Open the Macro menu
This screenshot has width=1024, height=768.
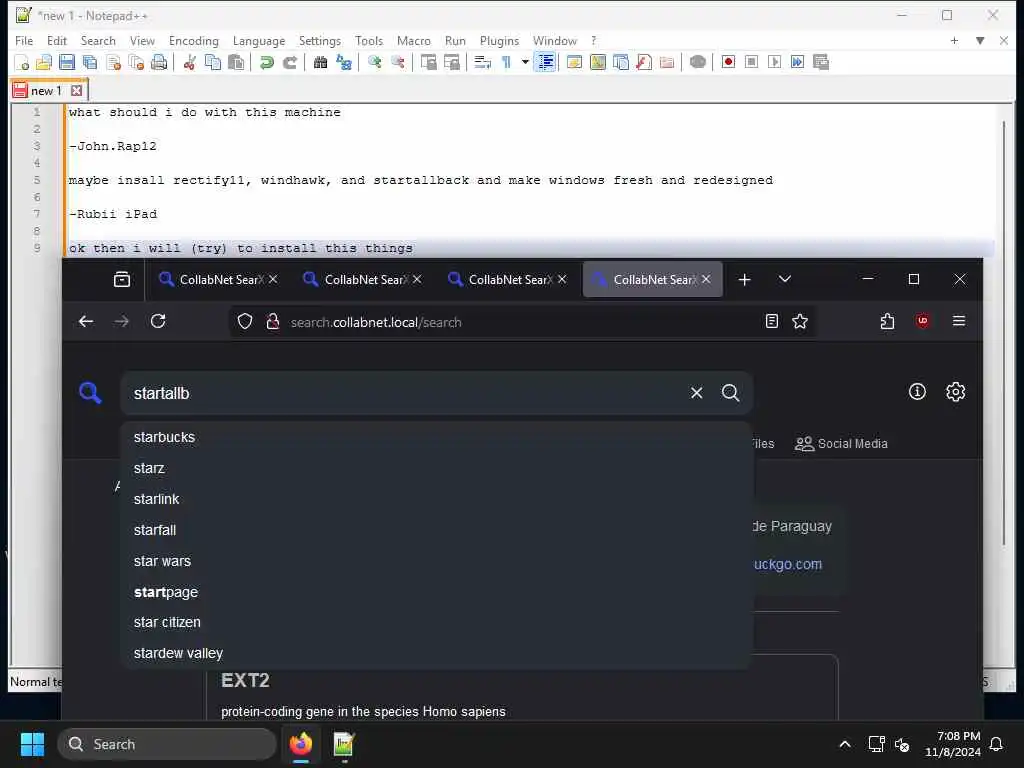tap(413, 40)
